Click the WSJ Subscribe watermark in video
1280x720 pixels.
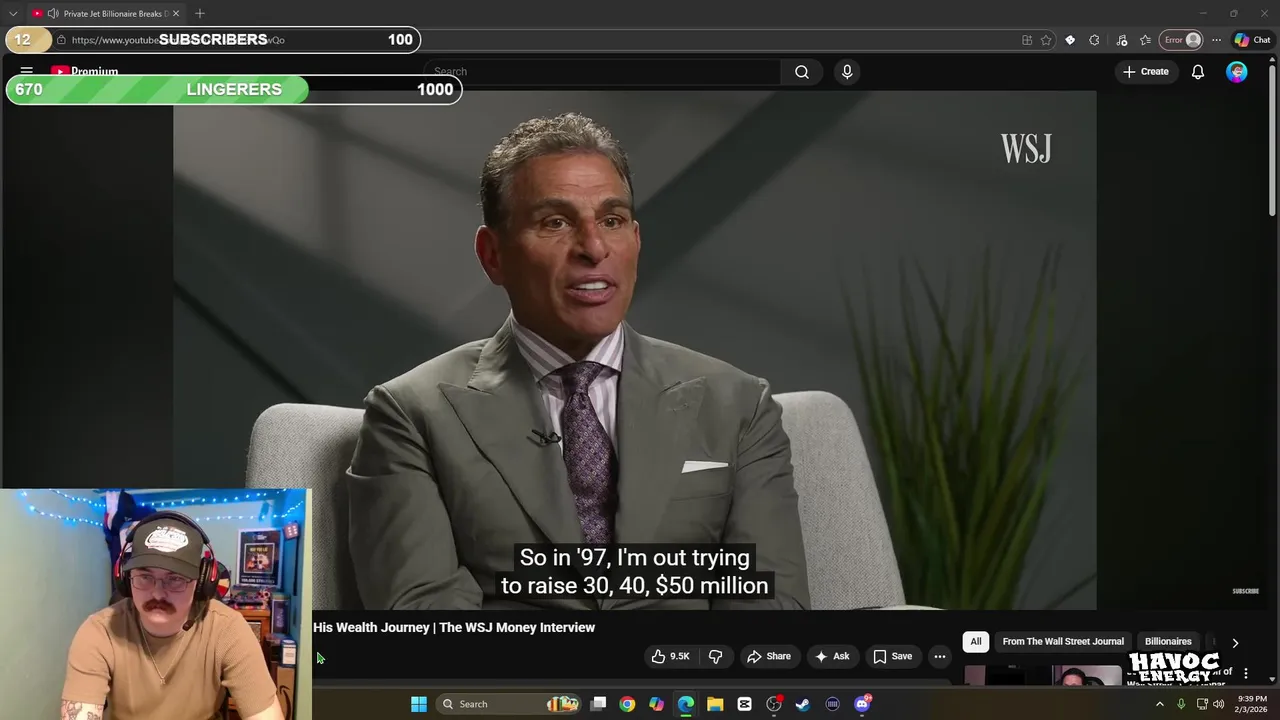(1245, 591)
